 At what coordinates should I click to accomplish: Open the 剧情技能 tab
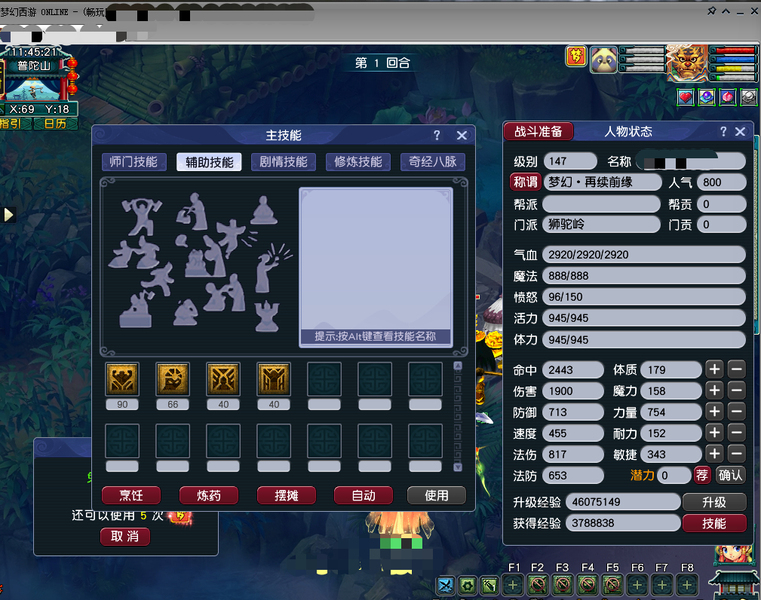(283, 162)
